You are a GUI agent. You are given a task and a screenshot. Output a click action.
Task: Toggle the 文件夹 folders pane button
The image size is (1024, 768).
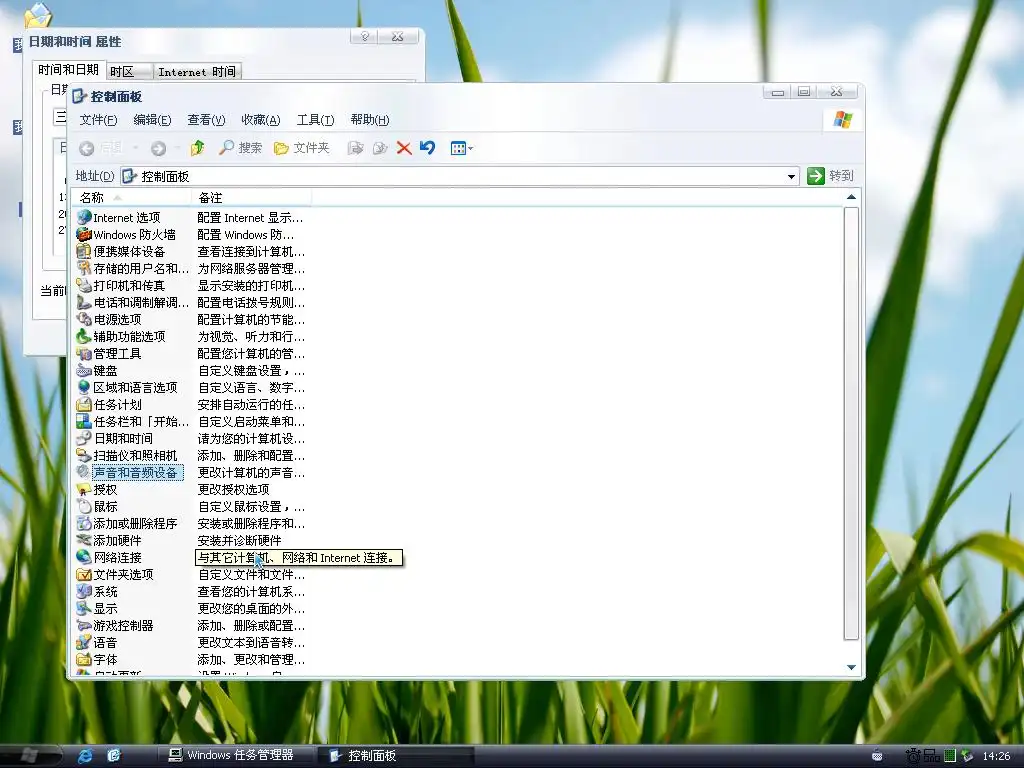pyautogui.click(x=302, y=148)
